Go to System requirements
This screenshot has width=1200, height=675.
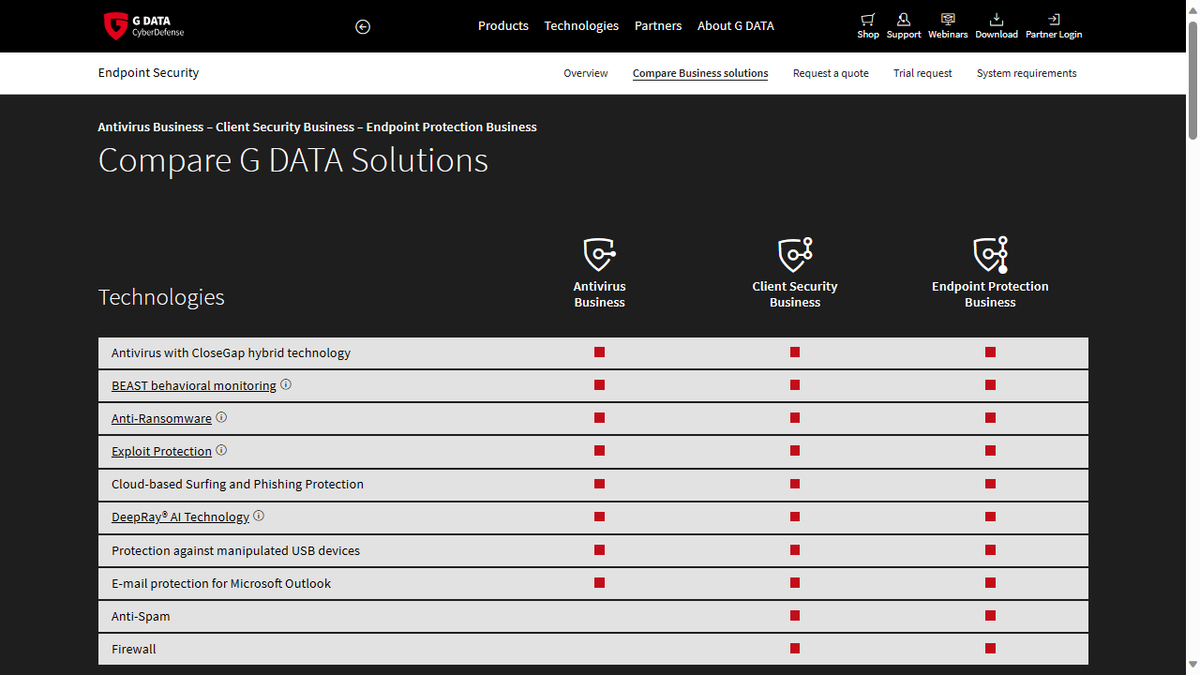click(x=1026, y=73)
